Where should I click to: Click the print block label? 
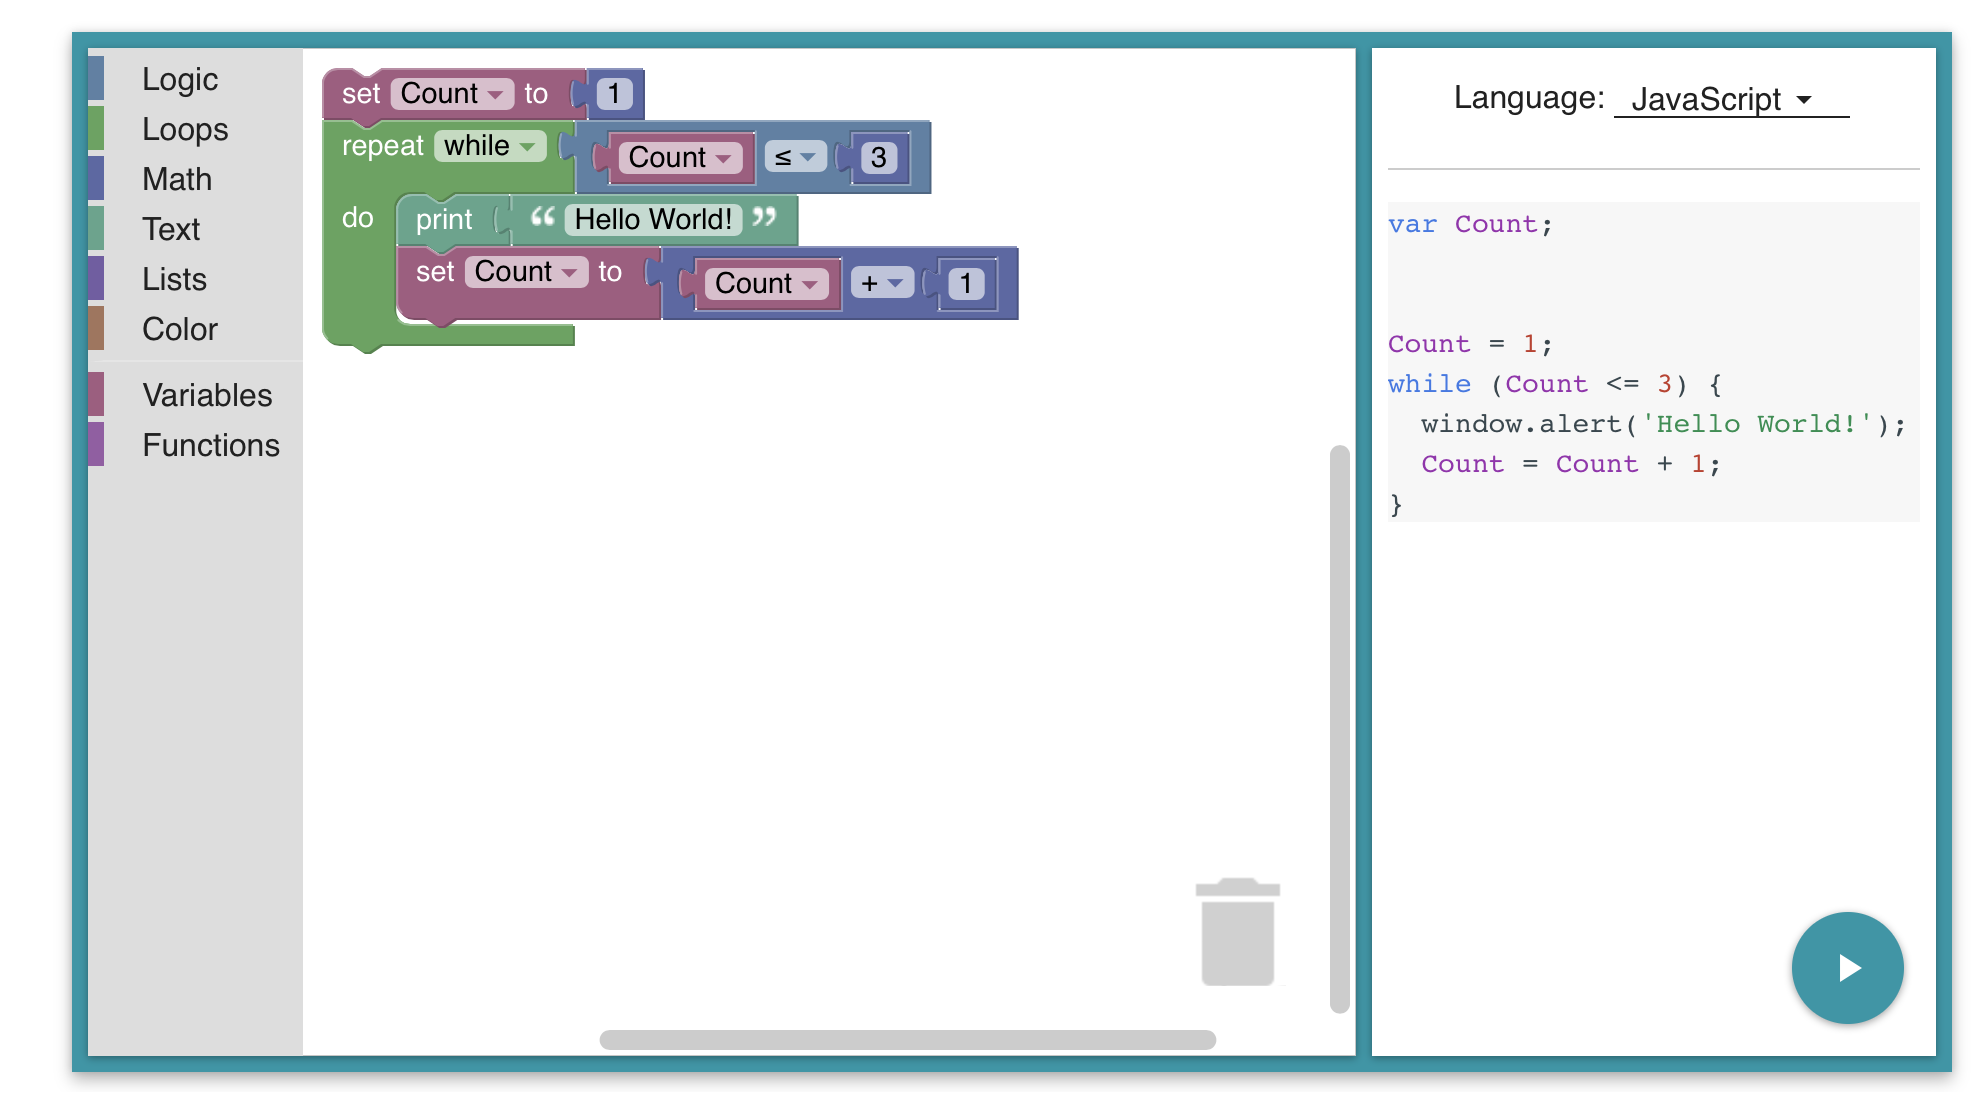(x=444, y=220)
